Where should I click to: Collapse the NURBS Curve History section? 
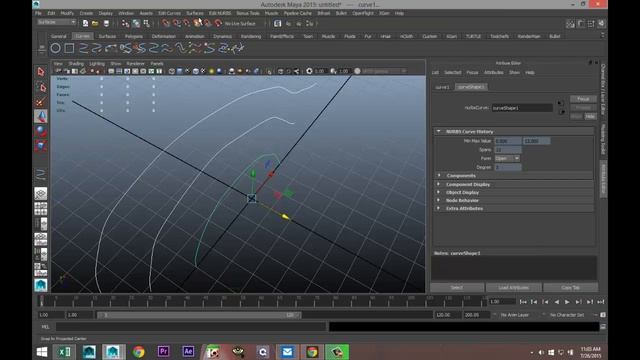pyautogui.click(x=439, y=131)
